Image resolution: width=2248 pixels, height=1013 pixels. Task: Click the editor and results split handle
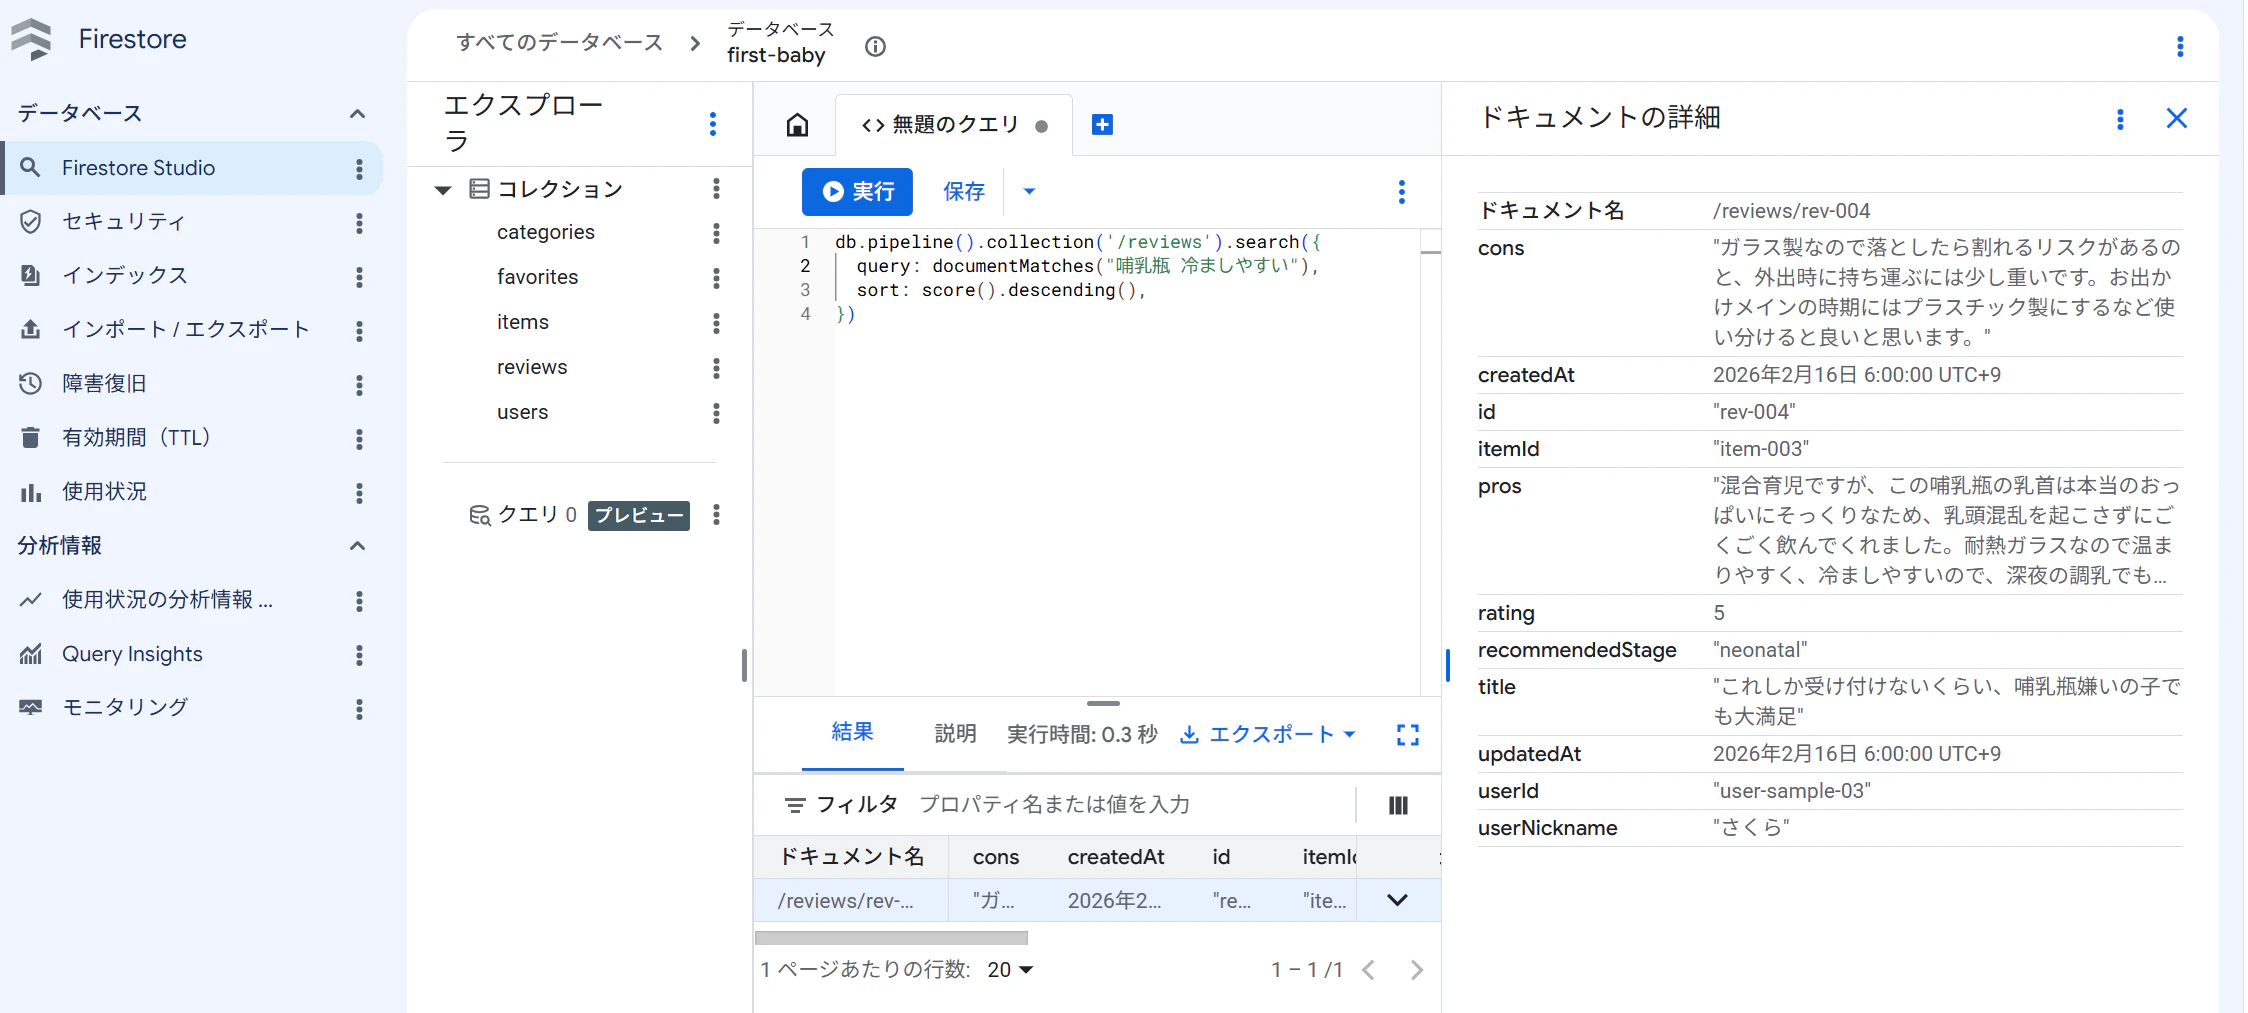click(1102, 703)
